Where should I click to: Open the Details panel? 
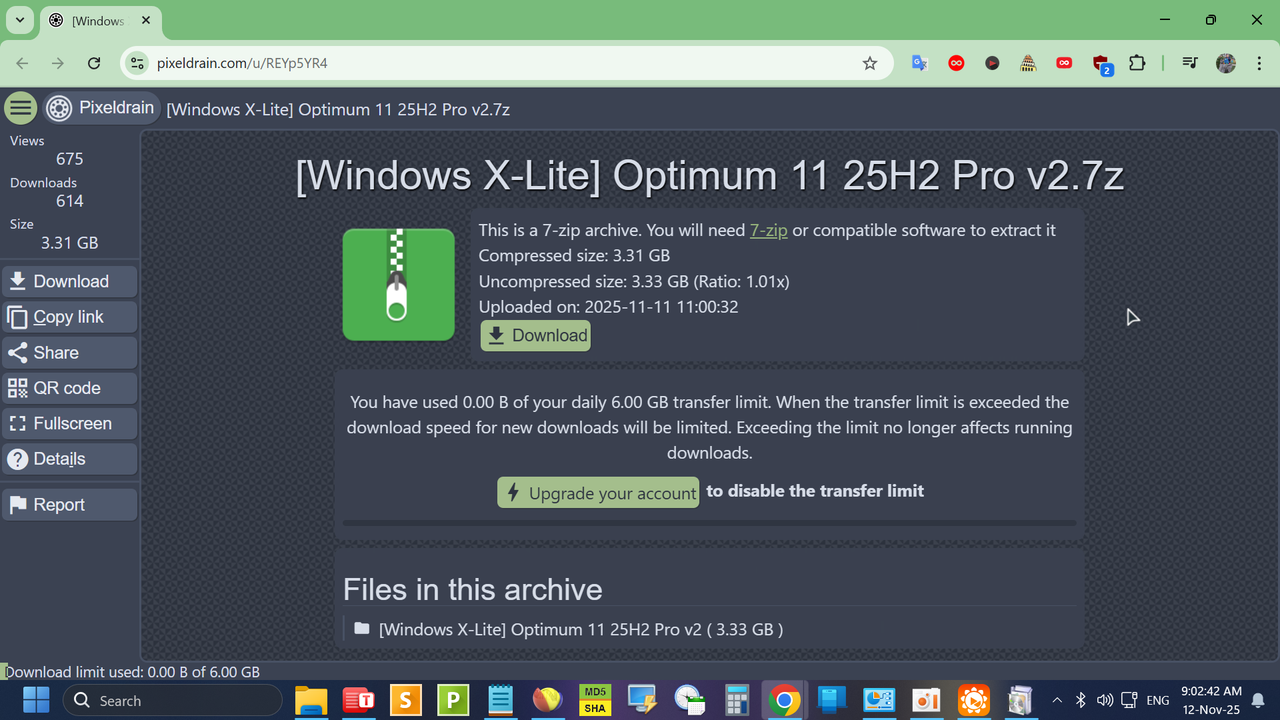pos(69,458)
